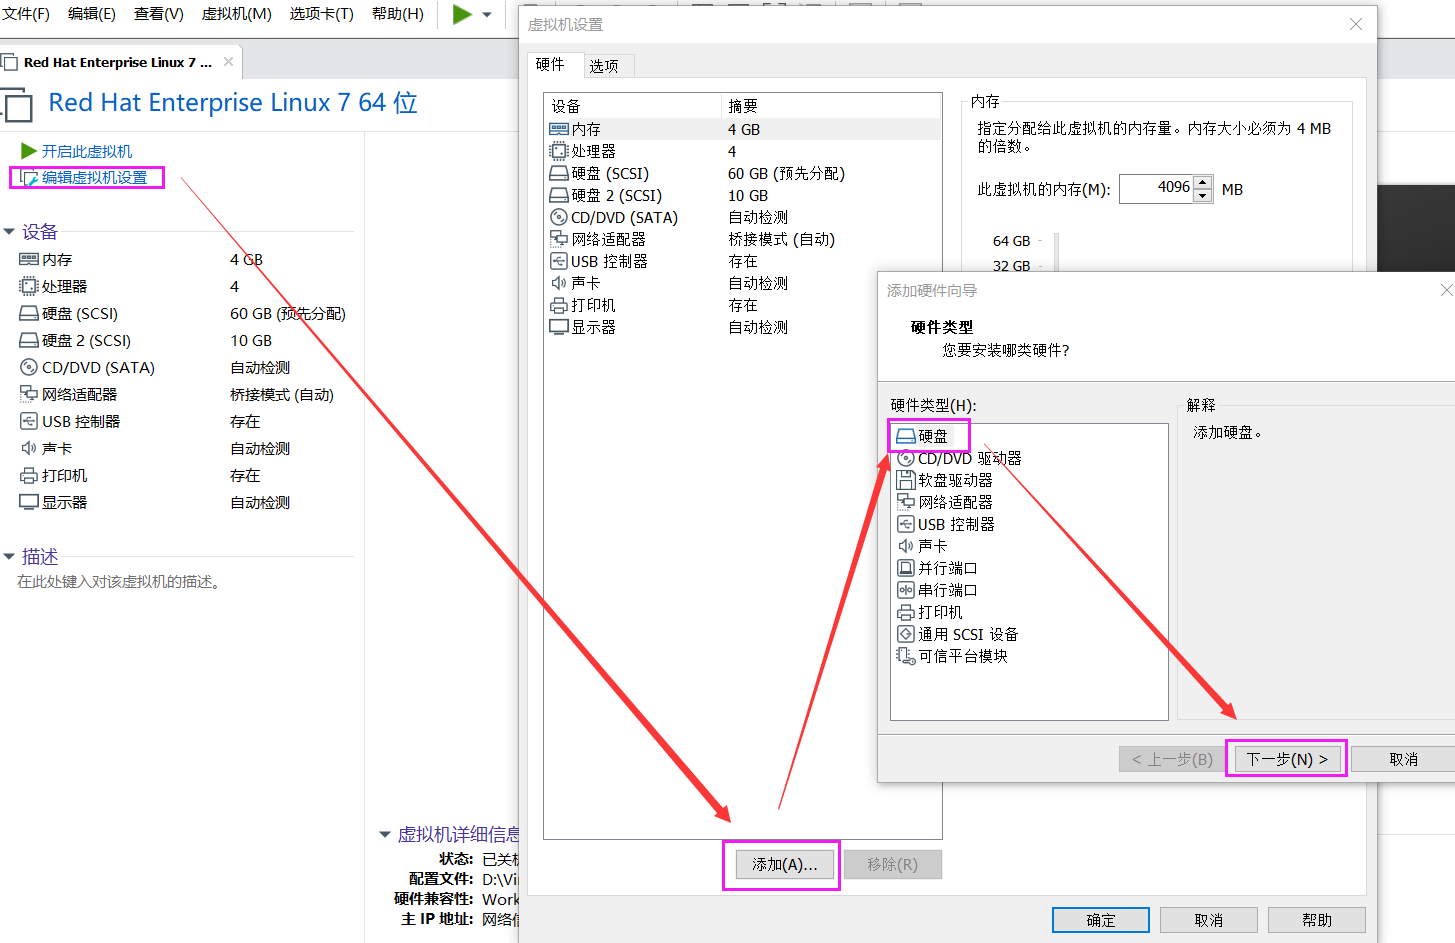Viewport: 1455px width, 943px height.
Task: Select CD/DVD (SATA) icon in 虚拟机设置 list
Action: point(559,217)
